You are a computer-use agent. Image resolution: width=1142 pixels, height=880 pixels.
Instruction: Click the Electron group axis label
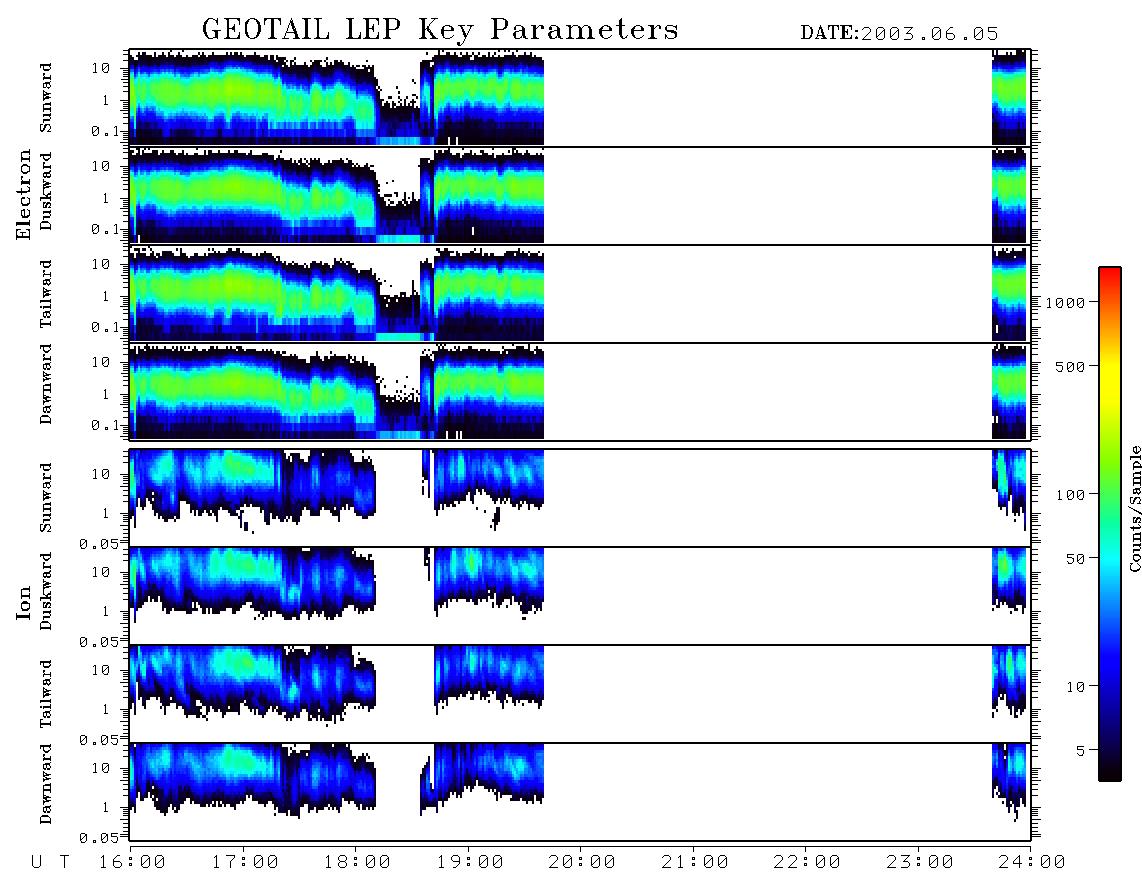[x=23, y=195]
